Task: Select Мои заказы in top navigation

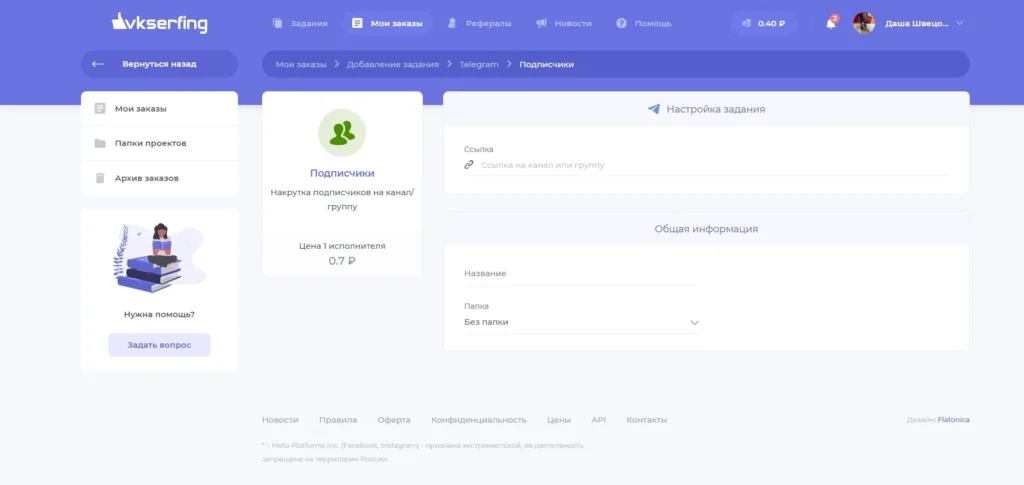Action: click(387, 23)
